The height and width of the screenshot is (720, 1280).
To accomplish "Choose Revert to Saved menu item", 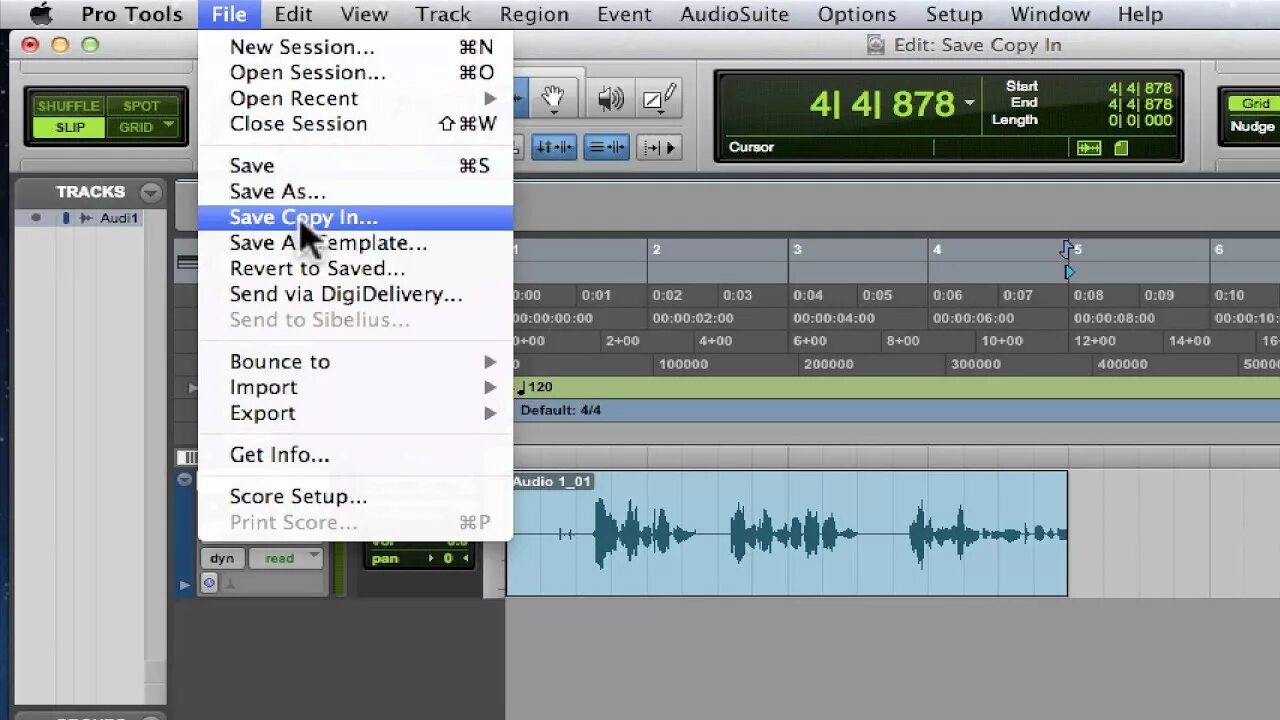I will click(355, 268).
